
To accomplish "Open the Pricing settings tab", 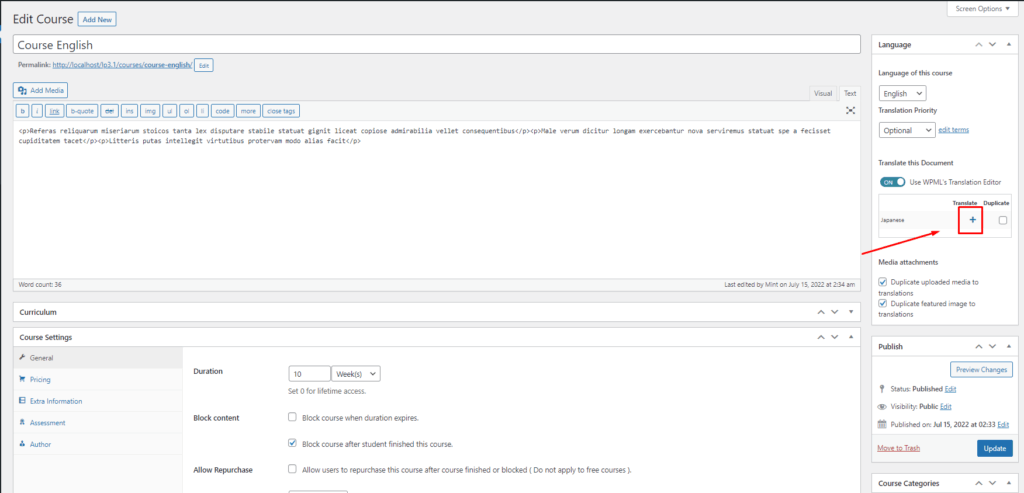I will [x=98, y=379].
